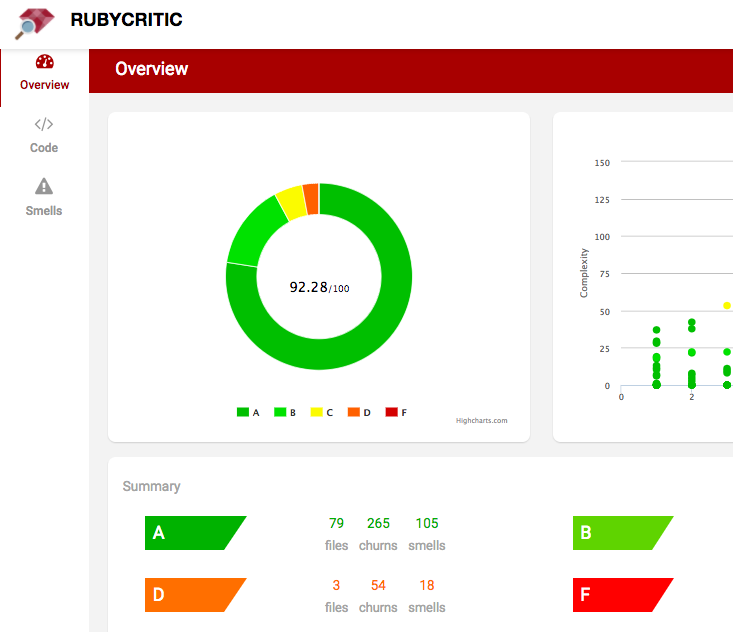
Task: Click the yellow C donut segment
Action: (292, 202)
